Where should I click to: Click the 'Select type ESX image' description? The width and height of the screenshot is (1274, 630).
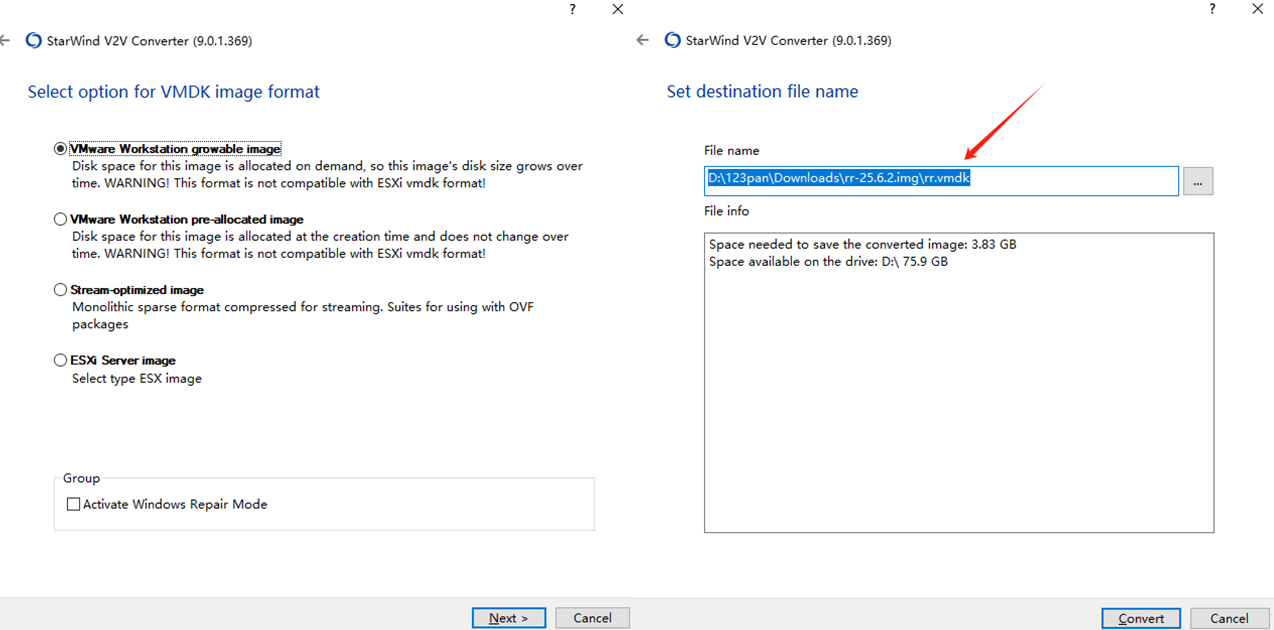coord(137,379)
